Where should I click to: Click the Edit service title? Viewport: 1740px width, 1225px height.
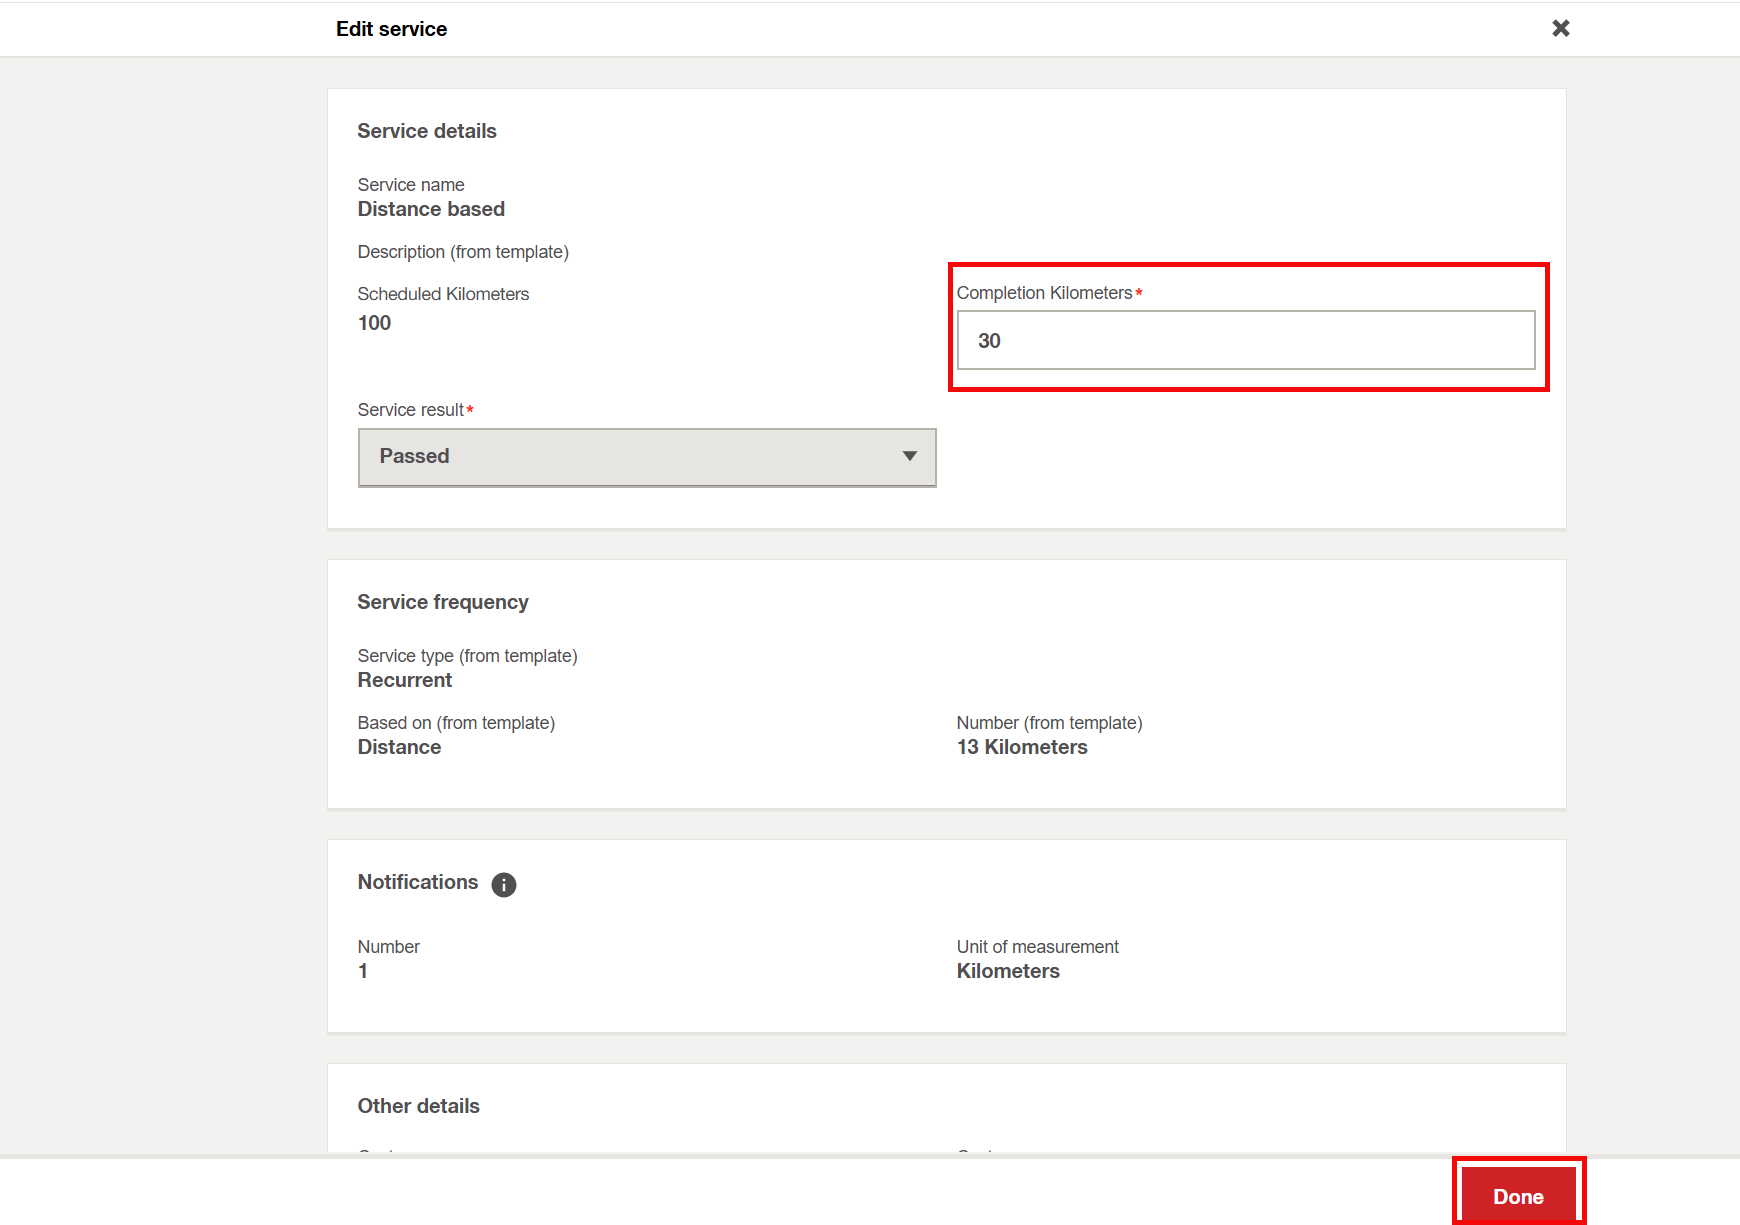coord(391,29)
